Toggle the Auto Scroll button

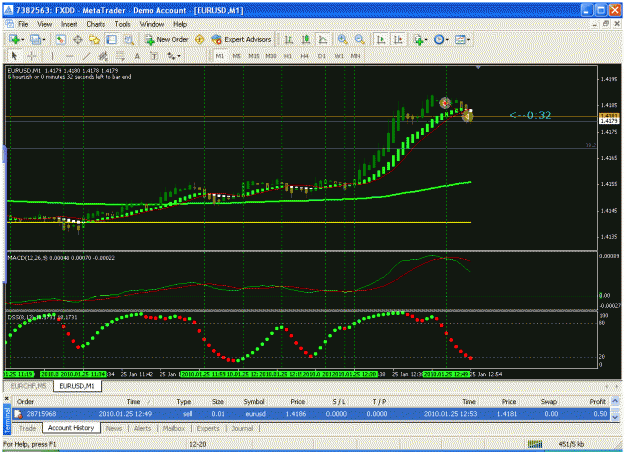[x=381, y=39]
